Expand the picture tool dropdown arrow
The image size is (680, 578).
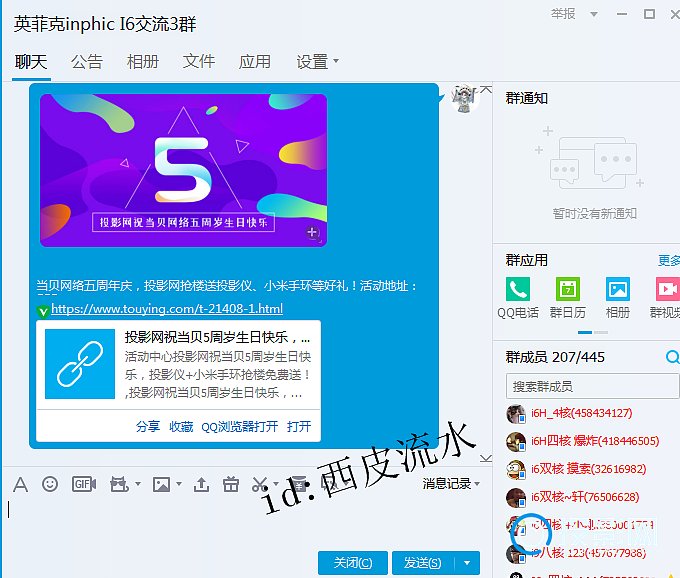coord(179,483)
